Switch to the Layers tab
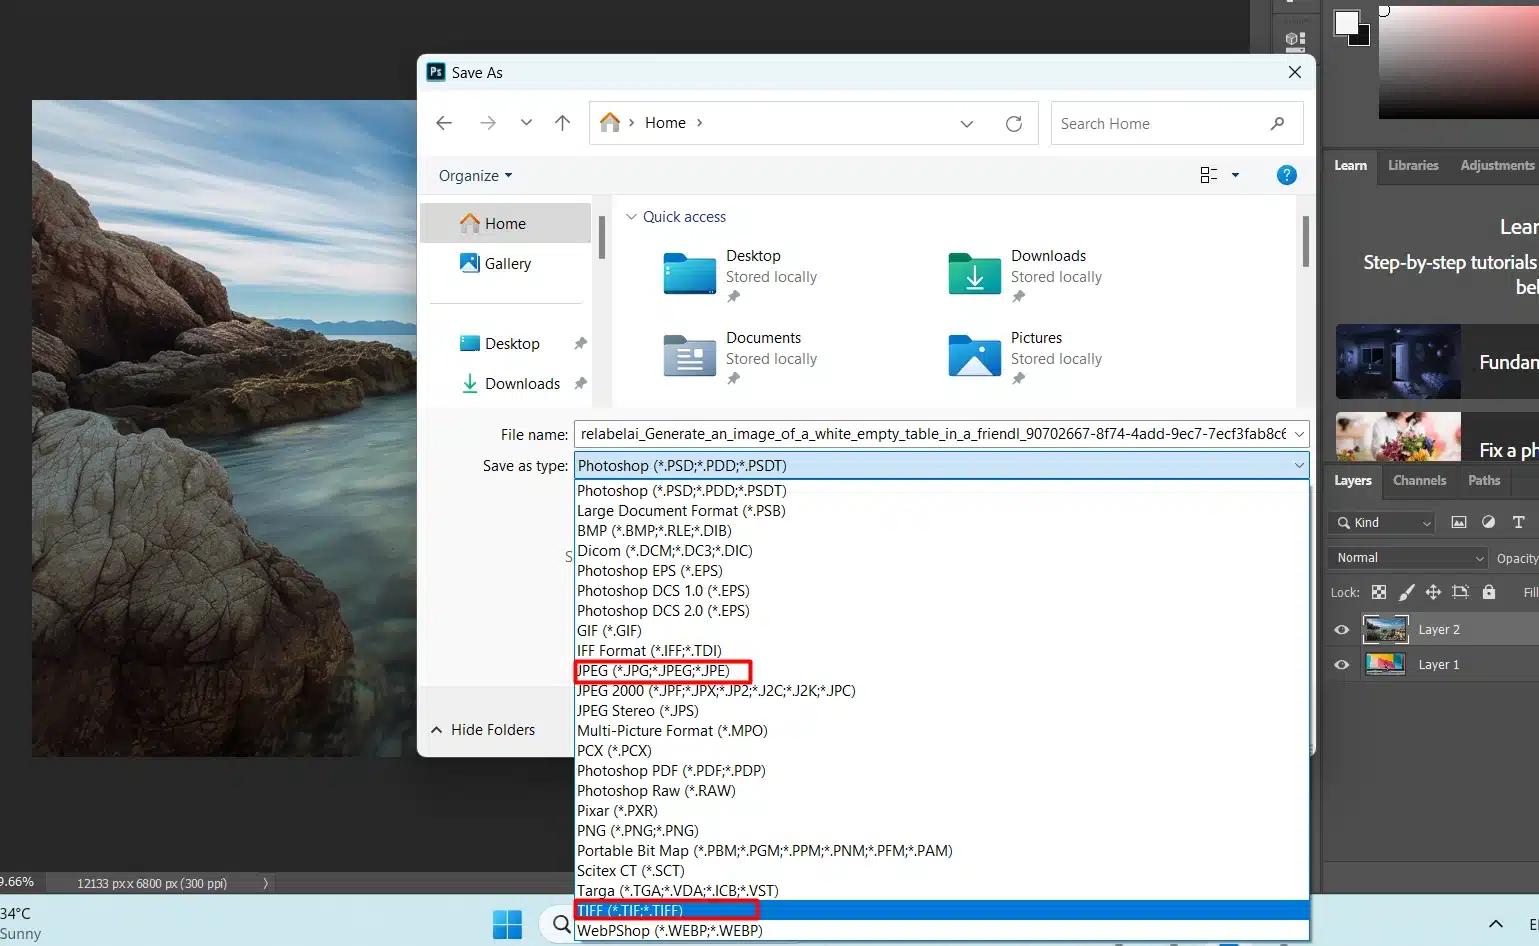The image size is (1539, 946). click(x=1353, y=481)
